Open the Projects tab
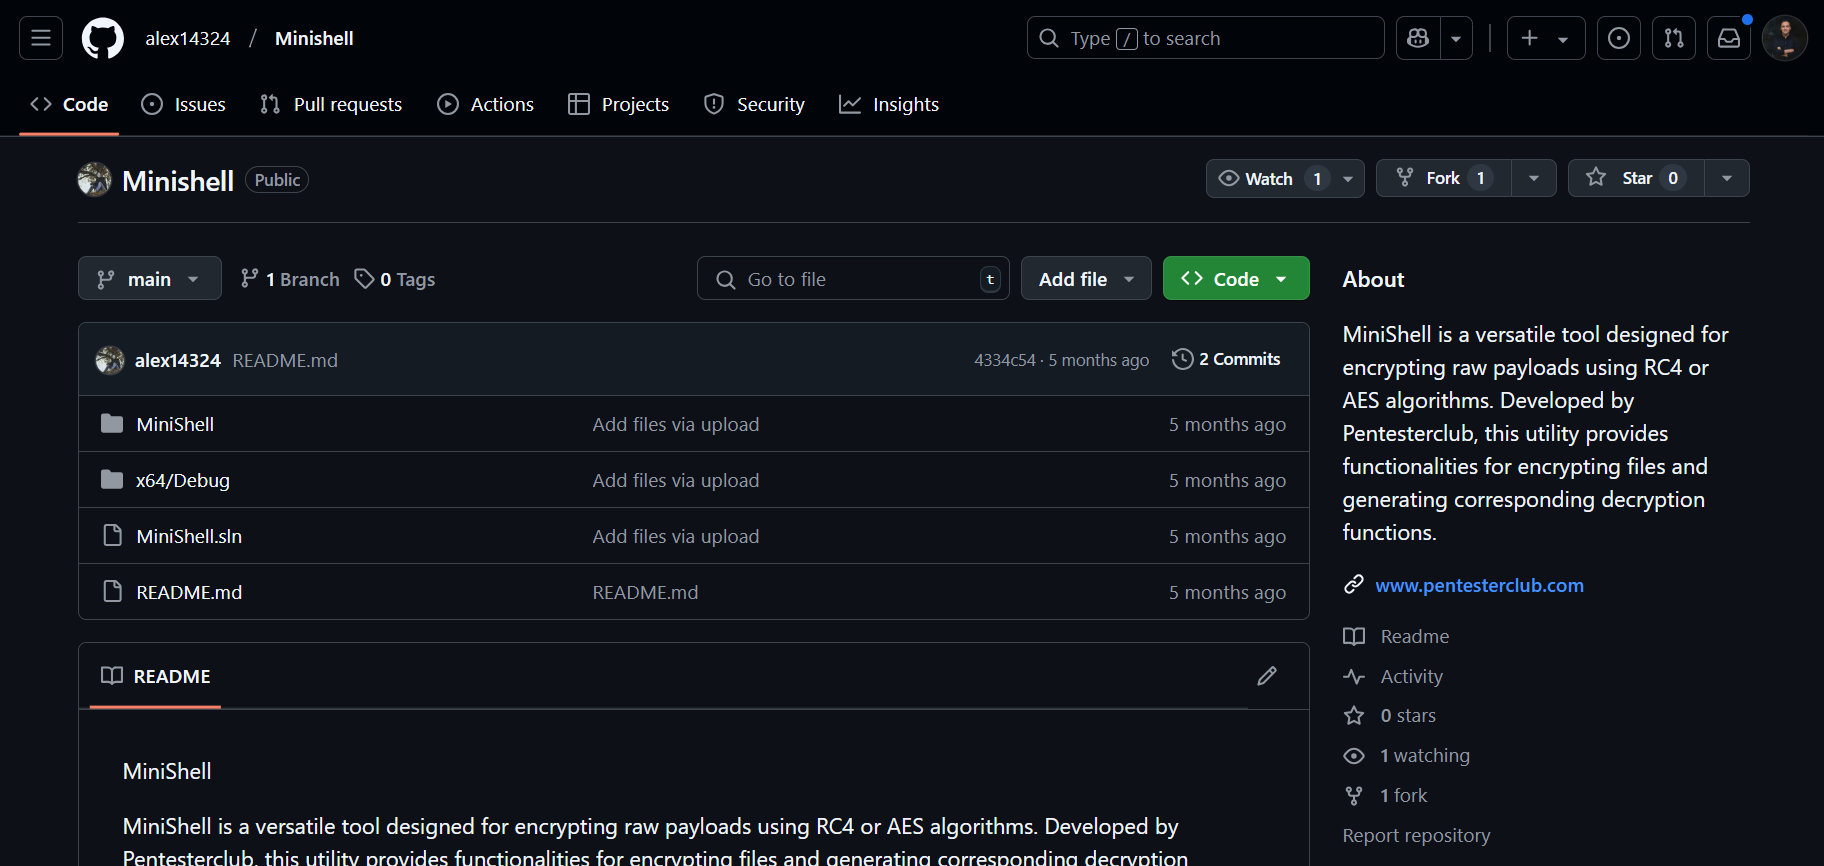 click(618, 104)
